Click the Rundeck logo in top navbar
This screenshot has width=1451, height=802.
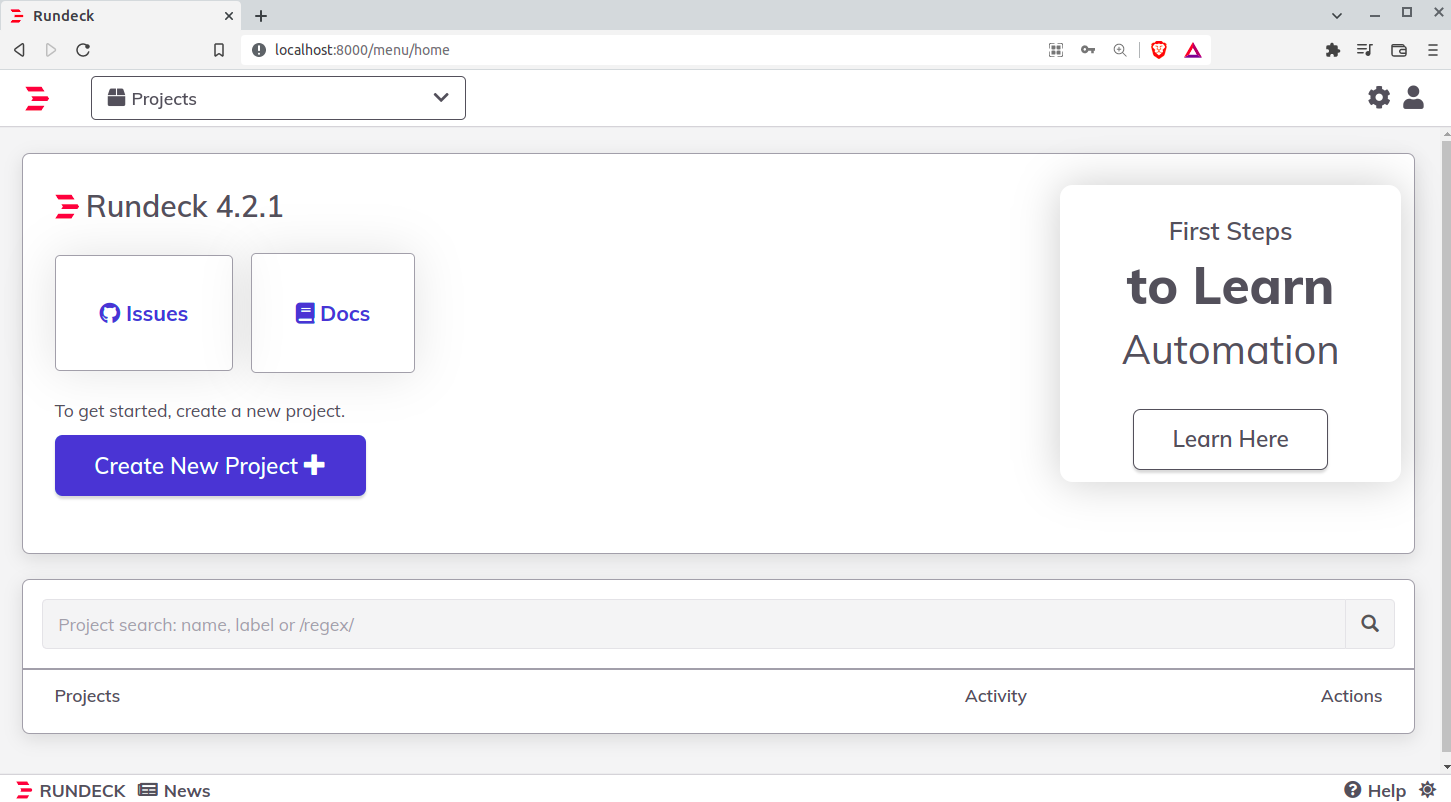[37, 98]
